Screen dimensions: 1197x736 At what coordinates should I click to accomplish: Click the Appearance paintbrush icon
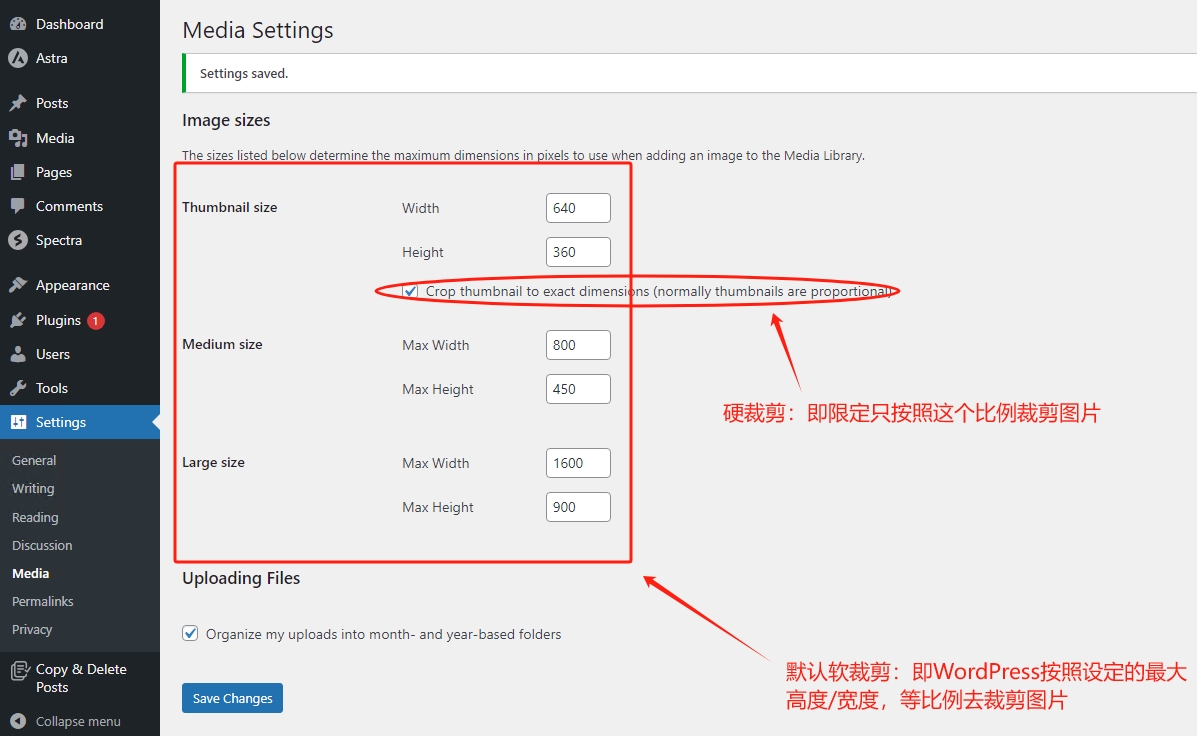point(18,286)
